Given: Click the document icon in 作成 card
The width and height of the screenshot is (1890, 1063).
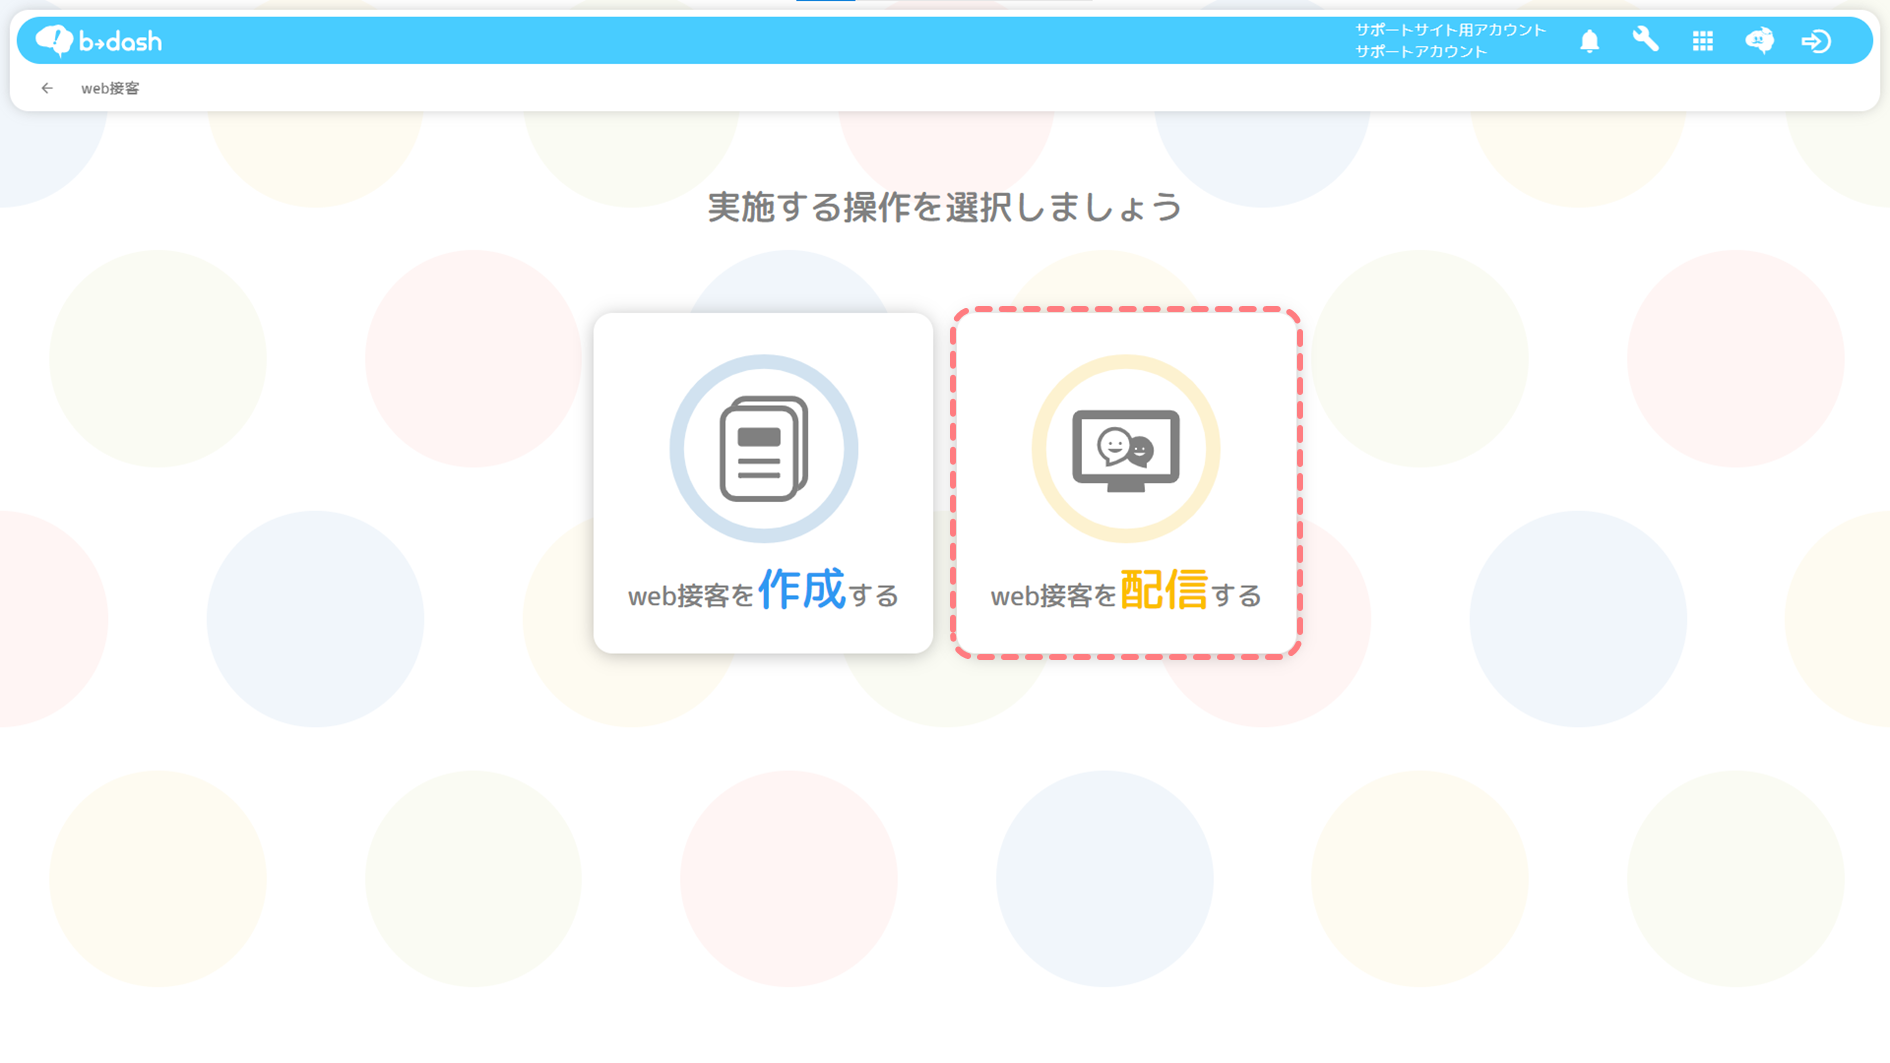Looking at the screenshot, I should 764,449.
